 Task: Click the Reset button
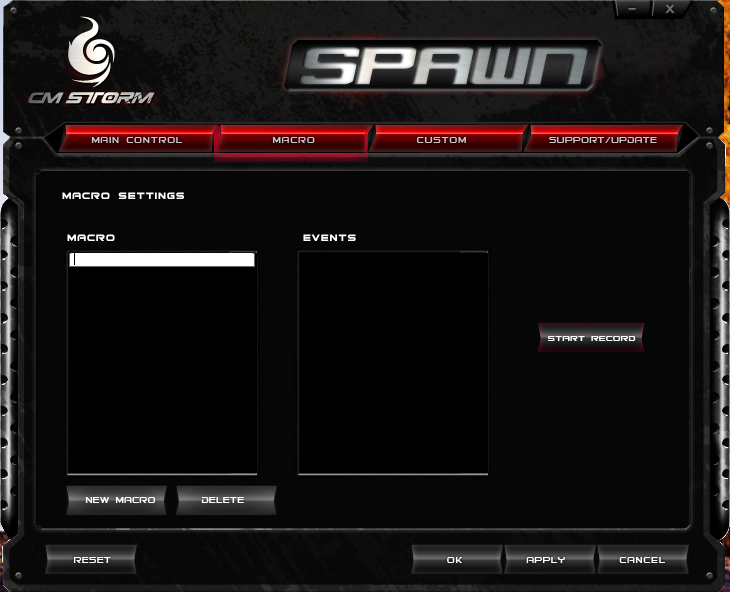pos(91,559)
